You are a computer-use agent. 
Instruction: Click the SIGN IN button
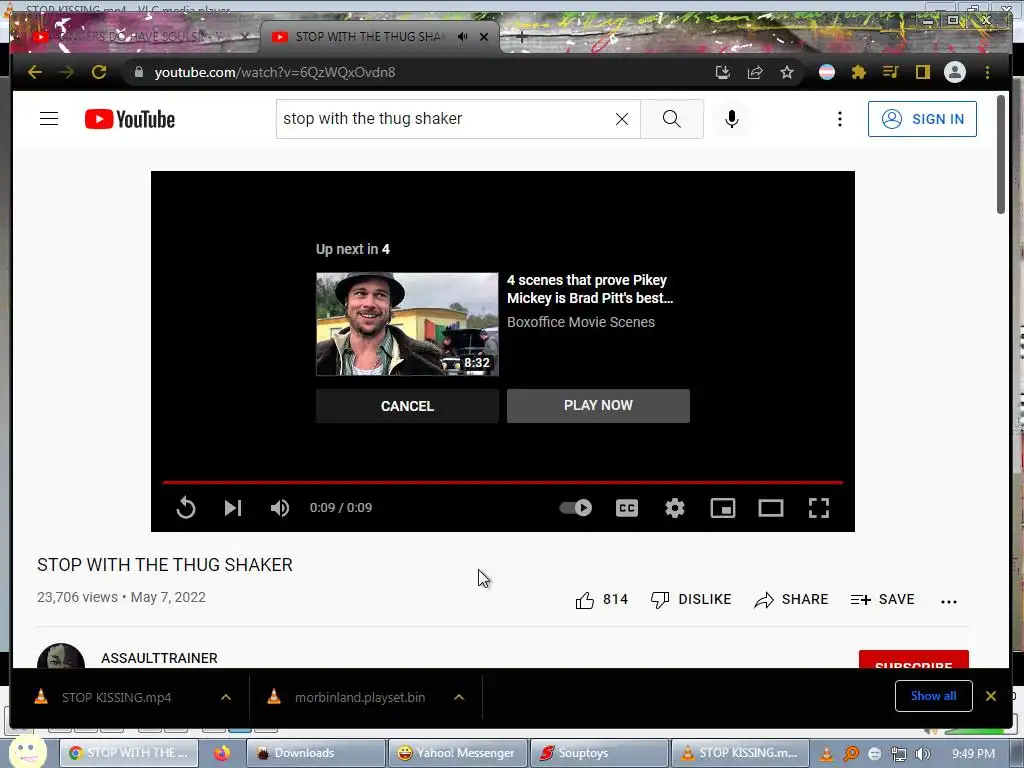coord(922,119)
